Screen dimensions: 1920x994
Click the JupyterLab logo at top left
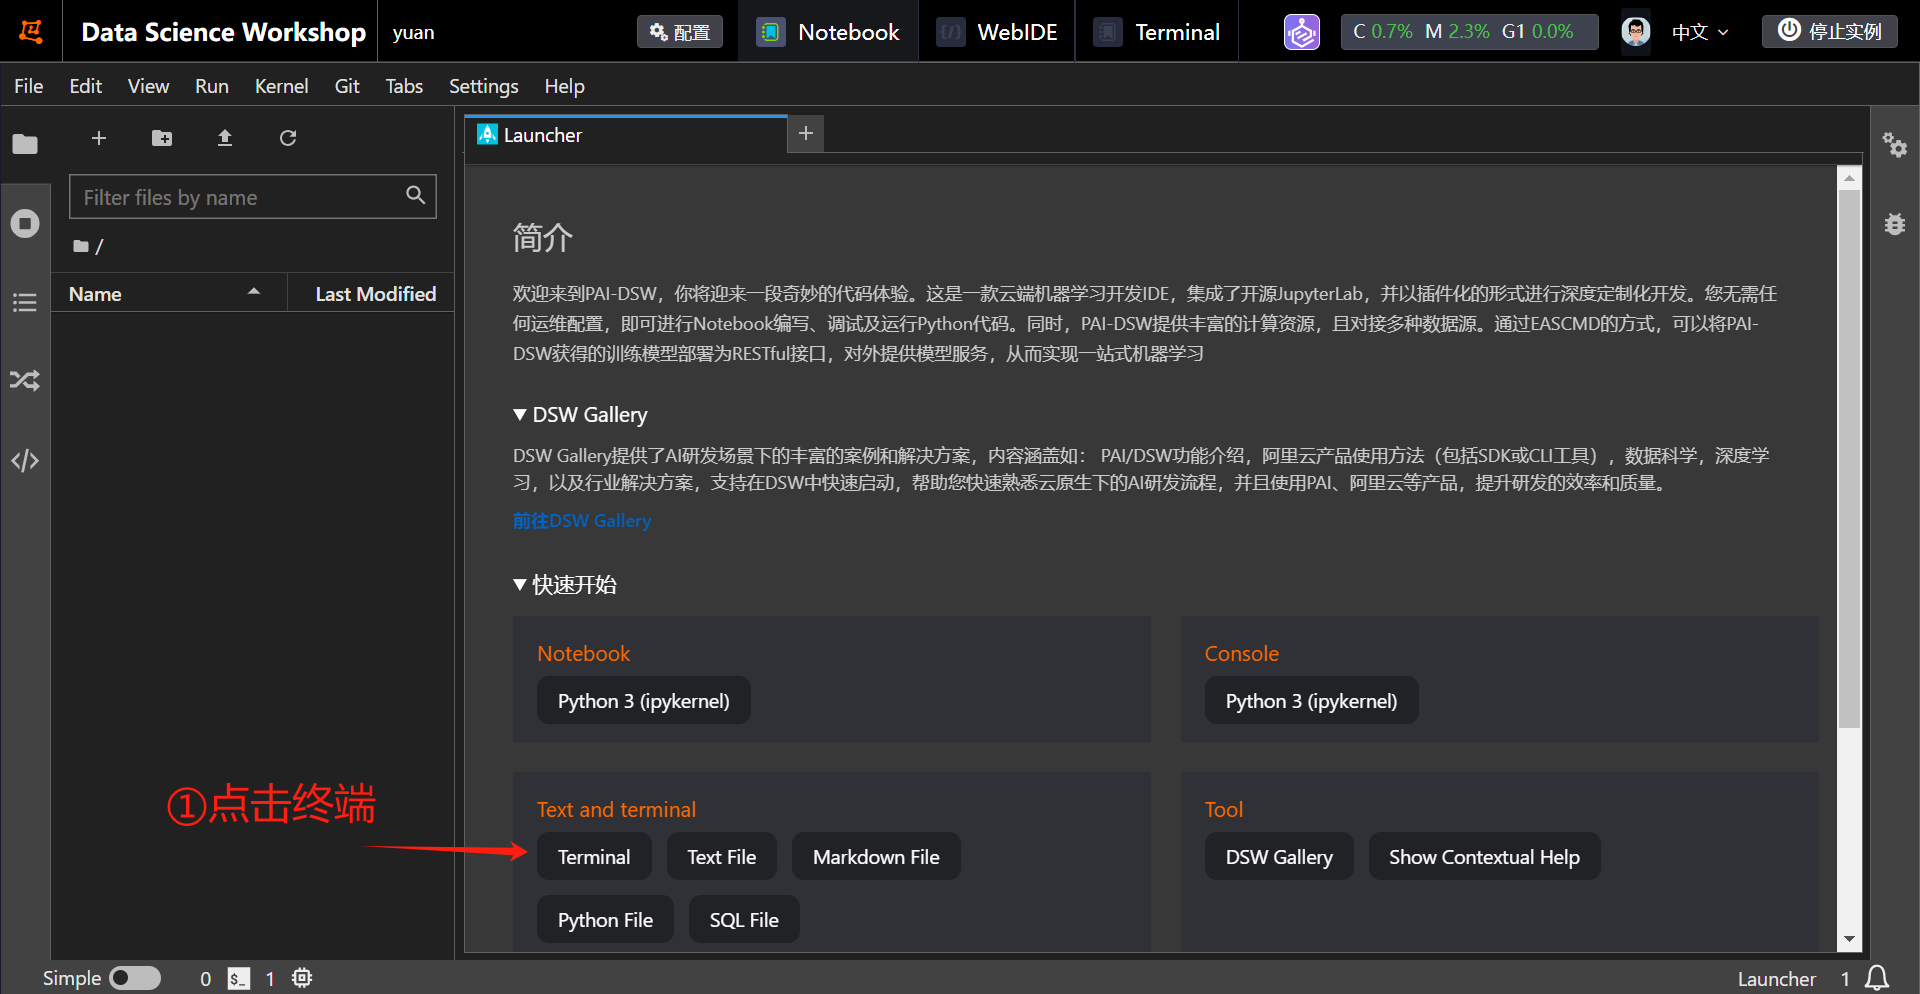pos(31,31)
